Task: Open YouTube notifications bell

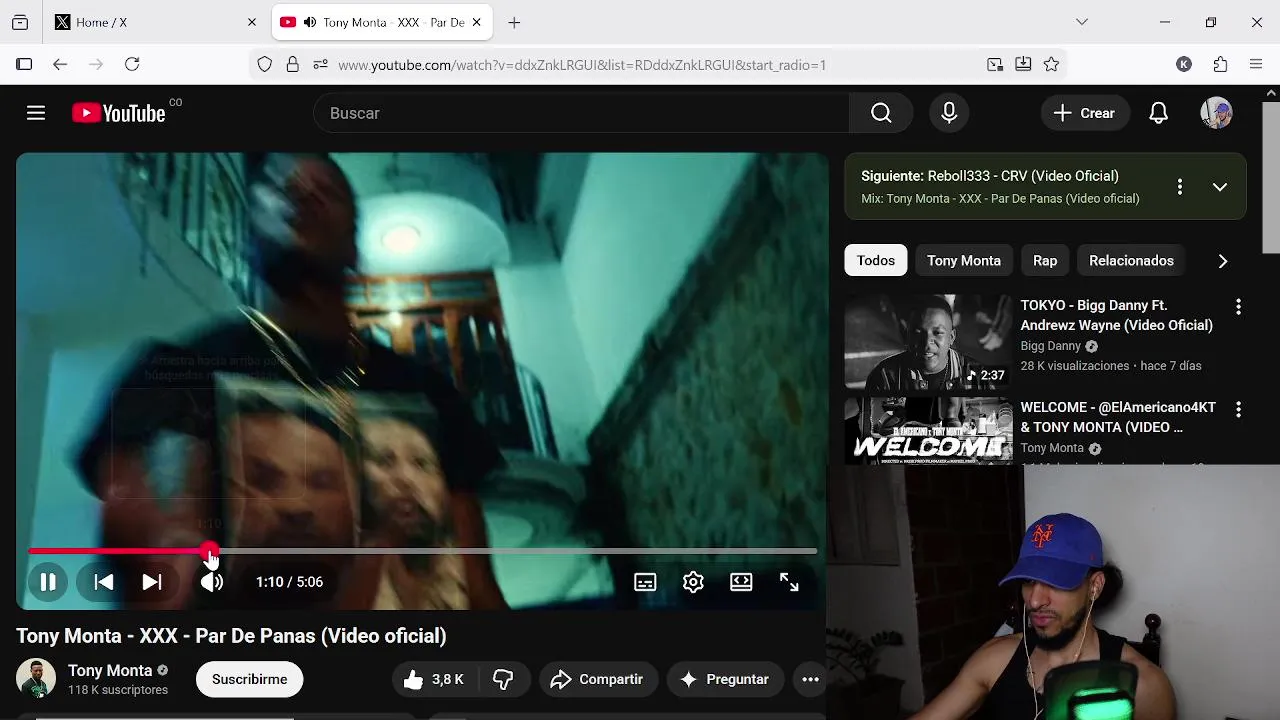Action: pos(1158,113)
